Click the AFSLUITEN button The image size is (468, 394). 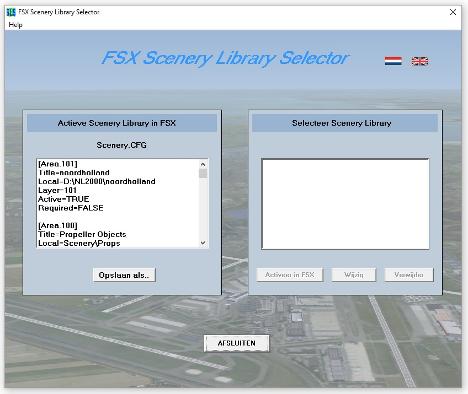tap(236, 343)
